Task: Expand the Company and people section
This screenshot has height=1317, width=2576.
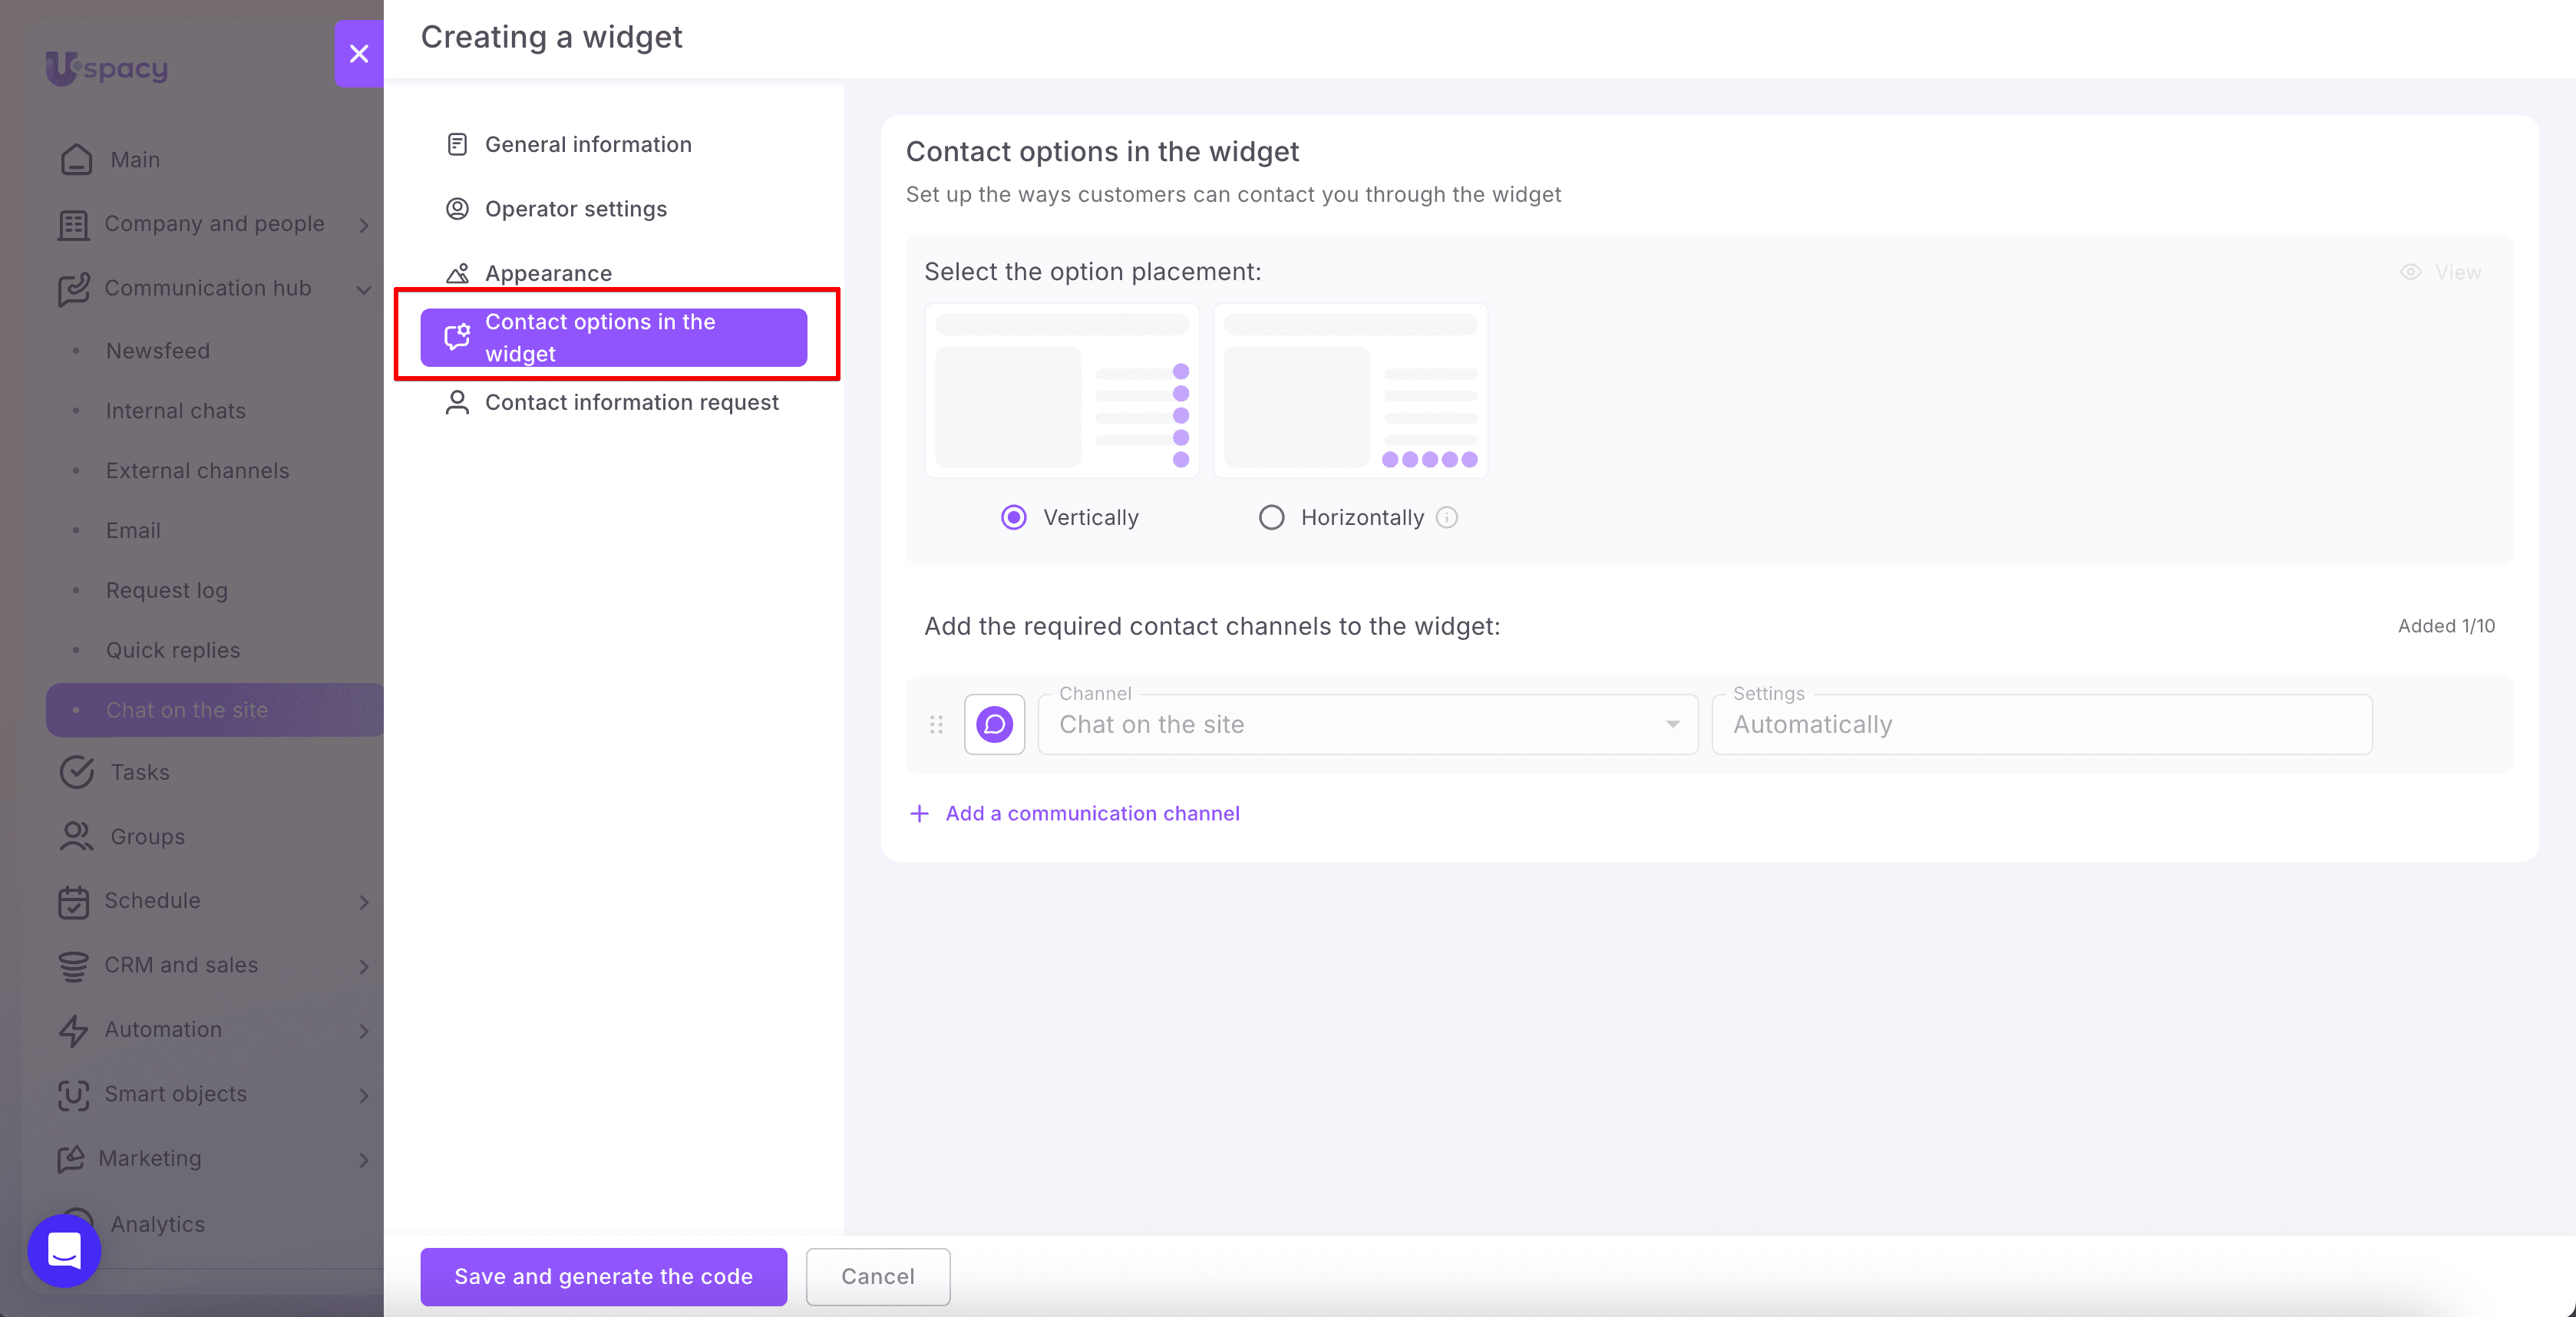Action: [x=364, y=224]
